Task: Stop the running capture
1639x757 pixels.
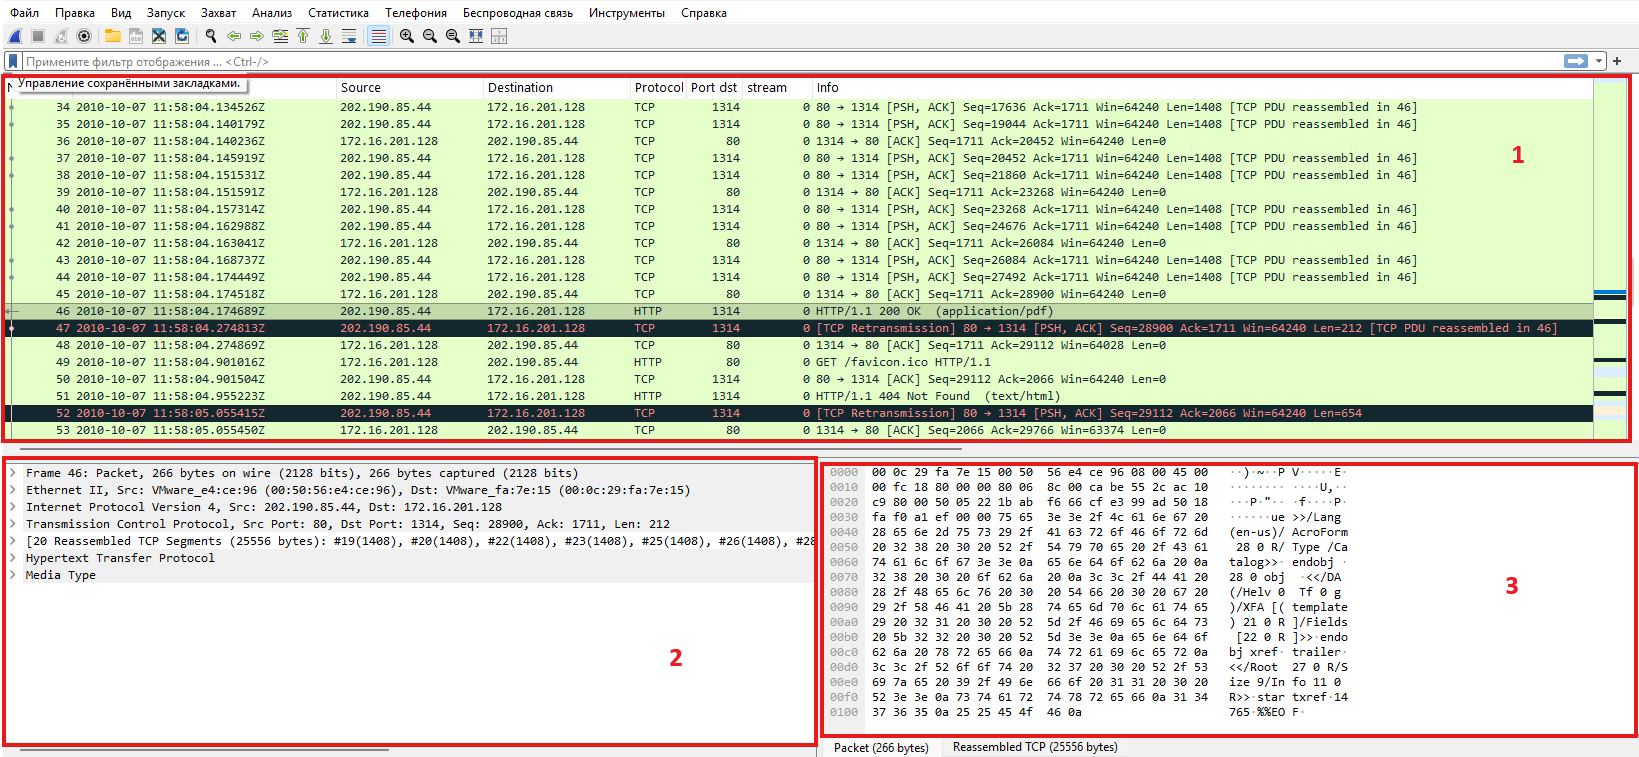Action: coord(38,36)
